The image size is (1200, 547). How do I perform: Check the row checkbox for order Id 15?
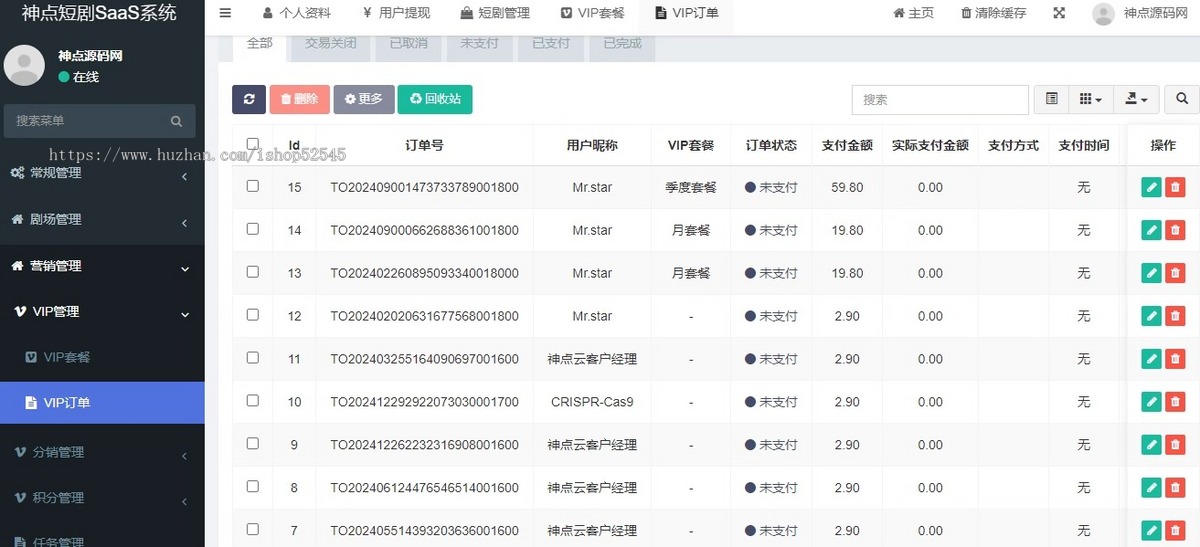(252, 186)
